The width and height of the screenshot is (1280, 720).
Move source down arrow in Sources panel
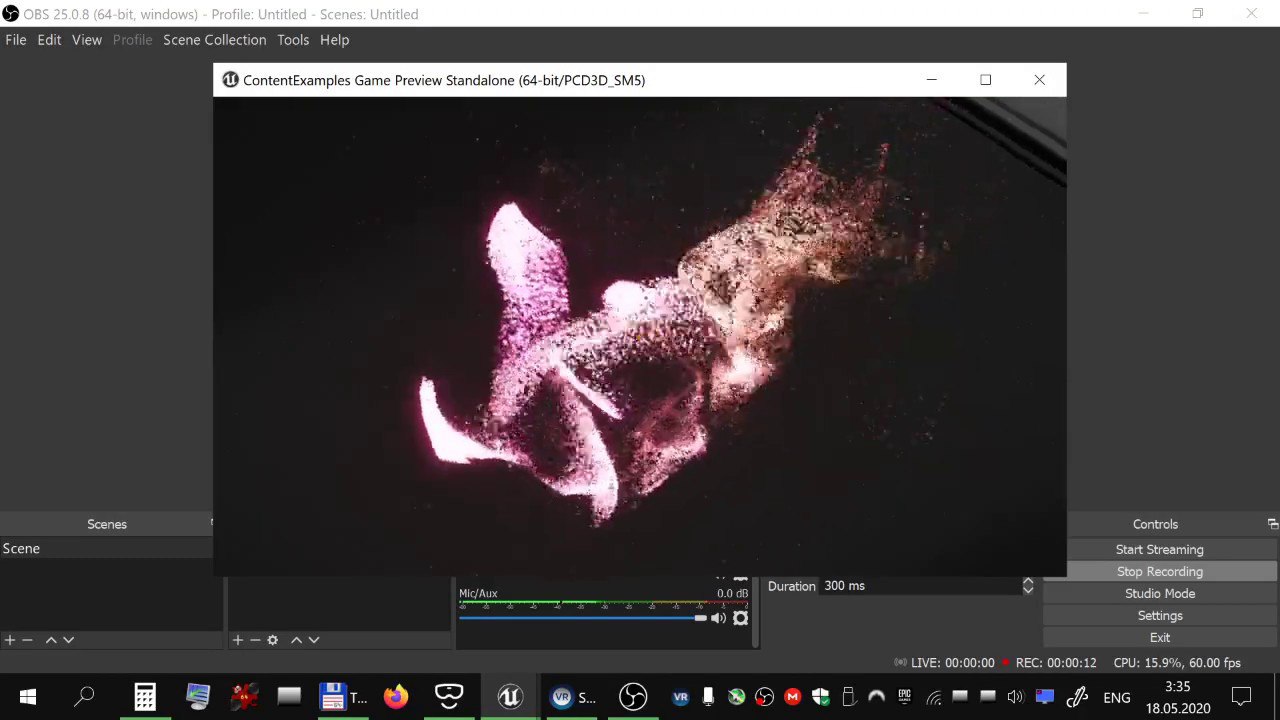313,640
